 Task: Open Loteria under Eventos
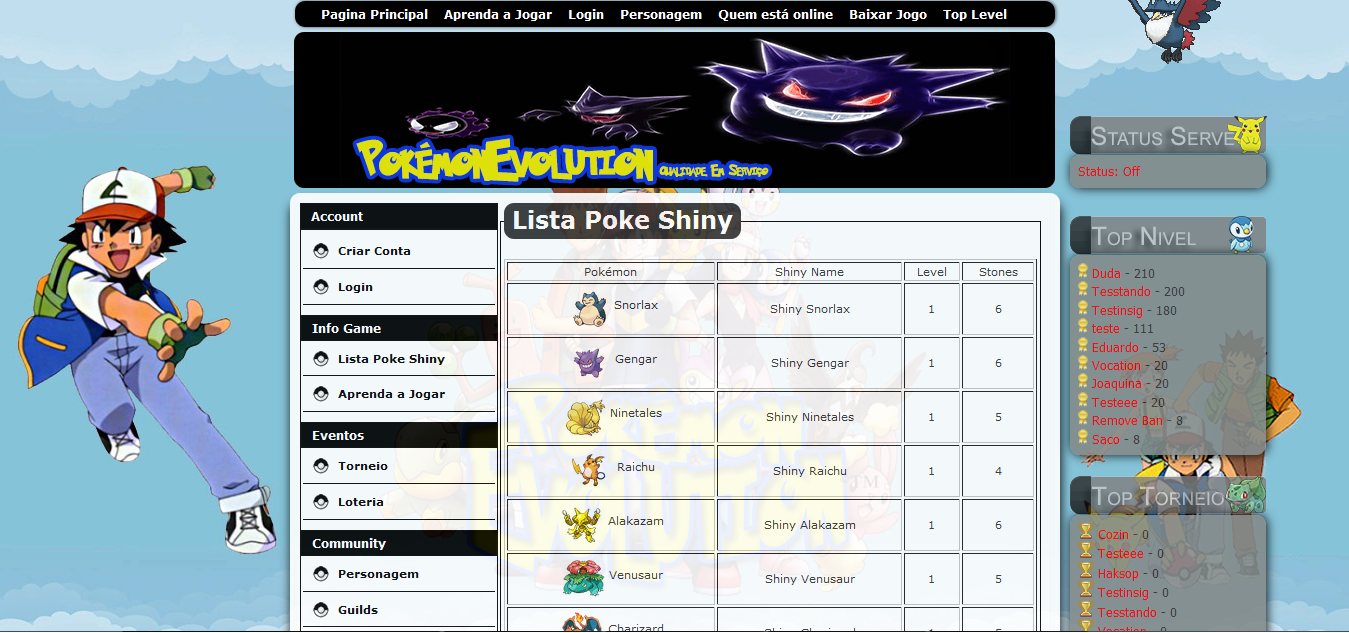[x=360, y=502]
